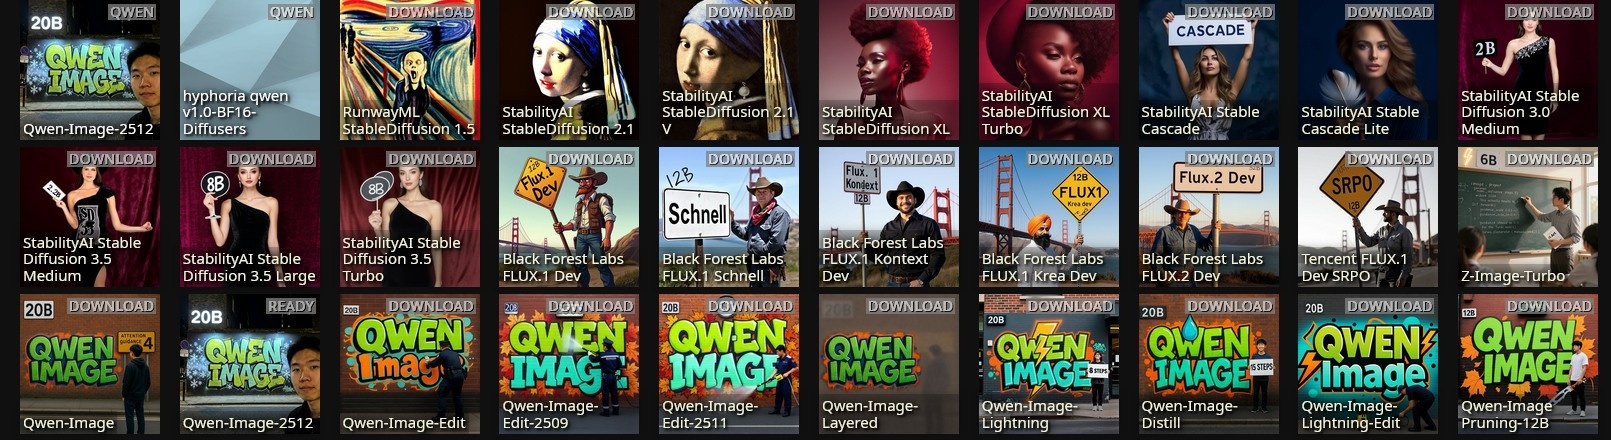Select the FLUX.1 Kontext Dev model thumbnail
1611x440 pixels.
(889, 217)
